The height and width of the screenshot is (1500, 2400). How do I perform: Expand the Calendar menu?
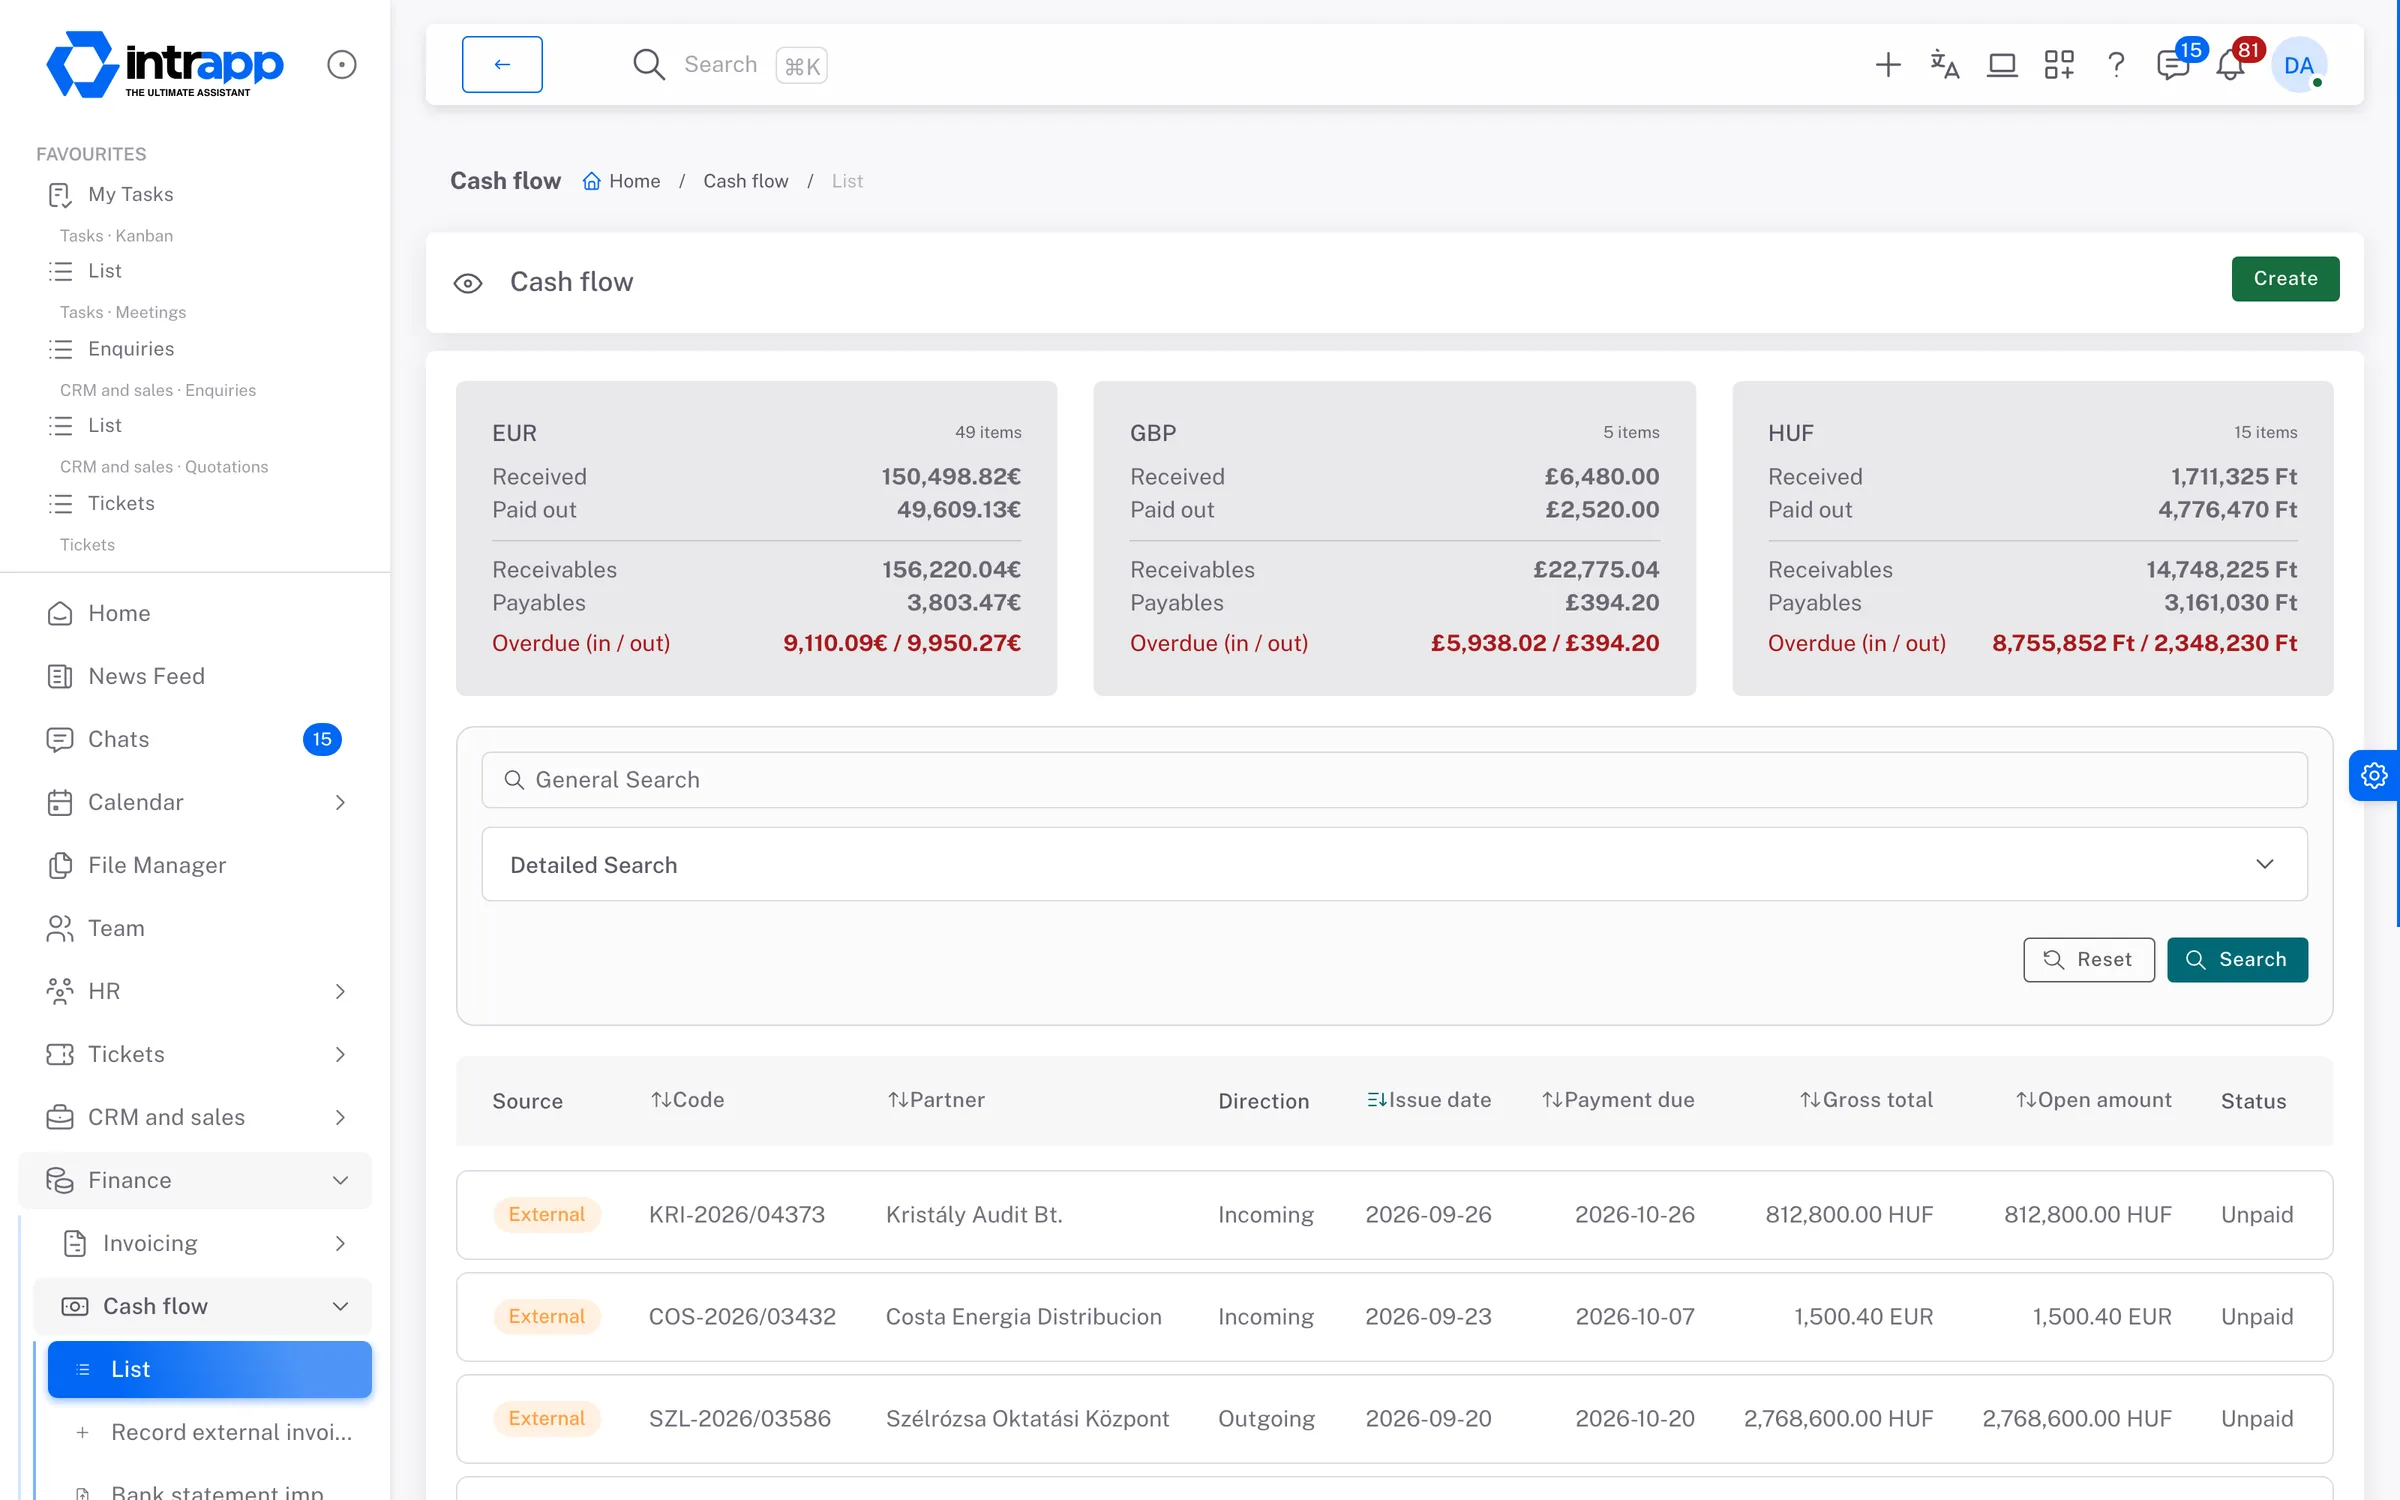[x=195, y=802]
